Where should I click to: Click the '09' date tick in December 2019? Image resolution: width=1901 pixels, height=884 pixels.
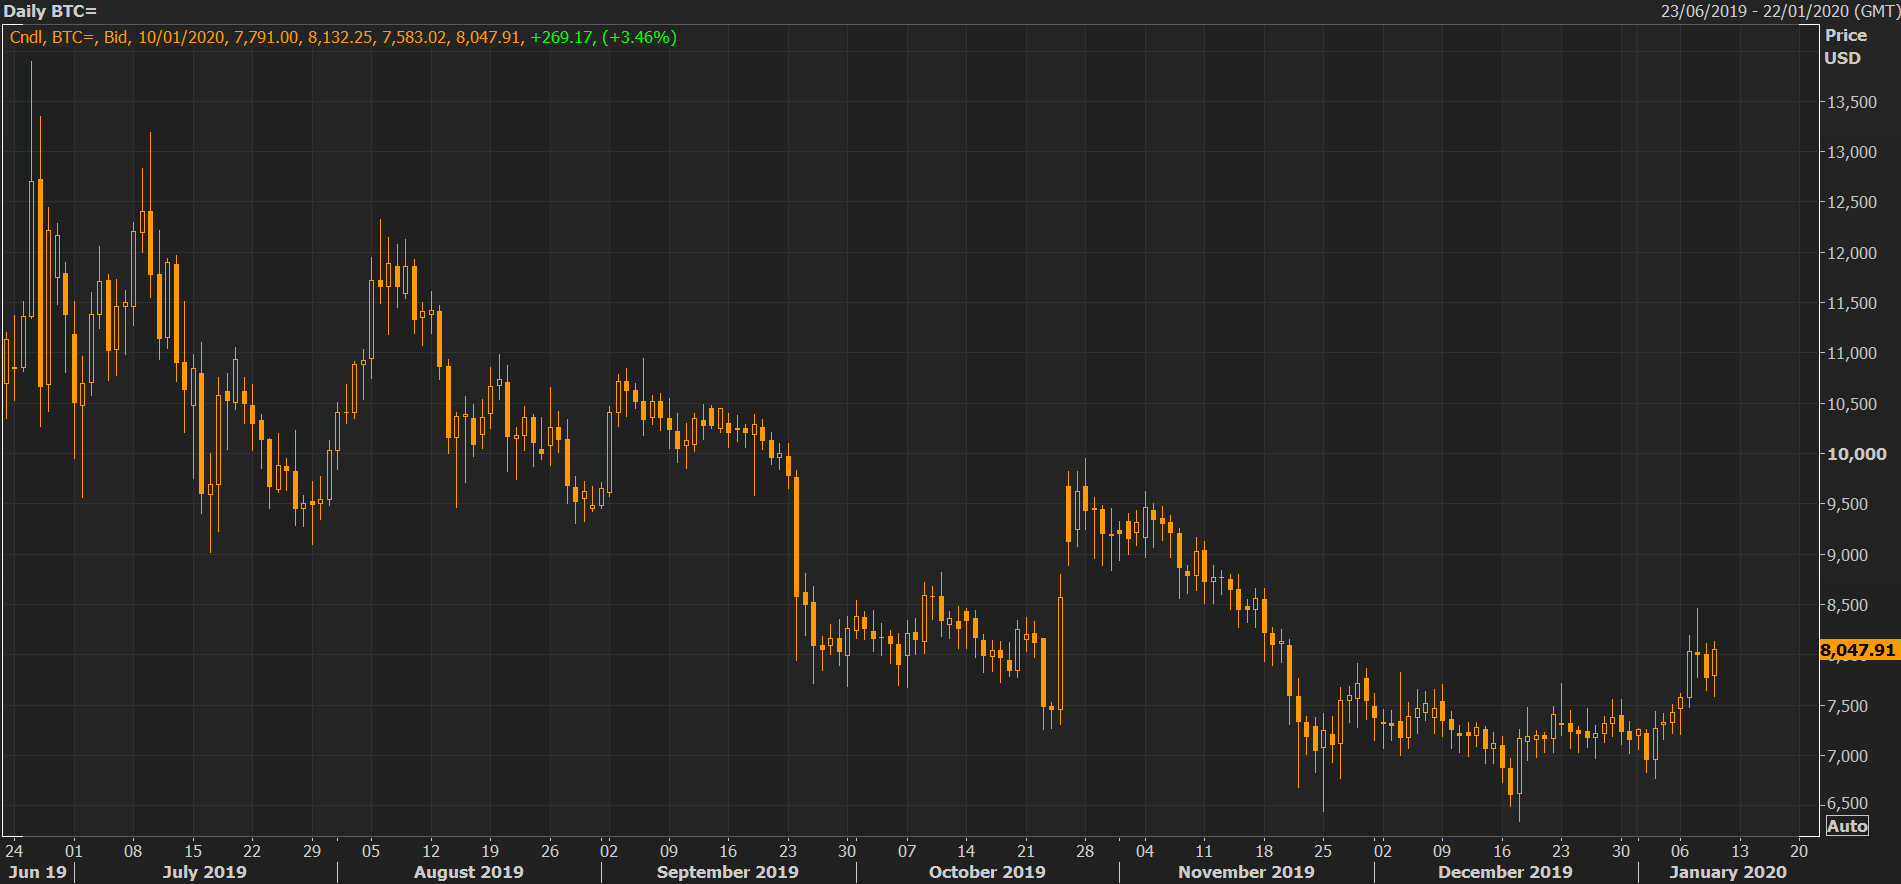point(1442,851)
